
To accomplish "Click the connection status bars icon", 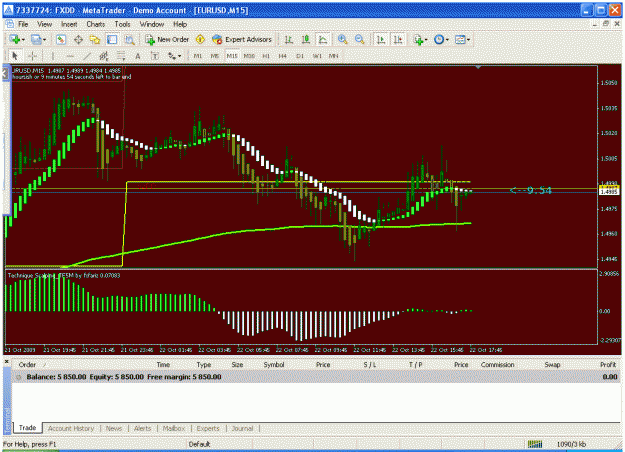I will click(535, 444).
